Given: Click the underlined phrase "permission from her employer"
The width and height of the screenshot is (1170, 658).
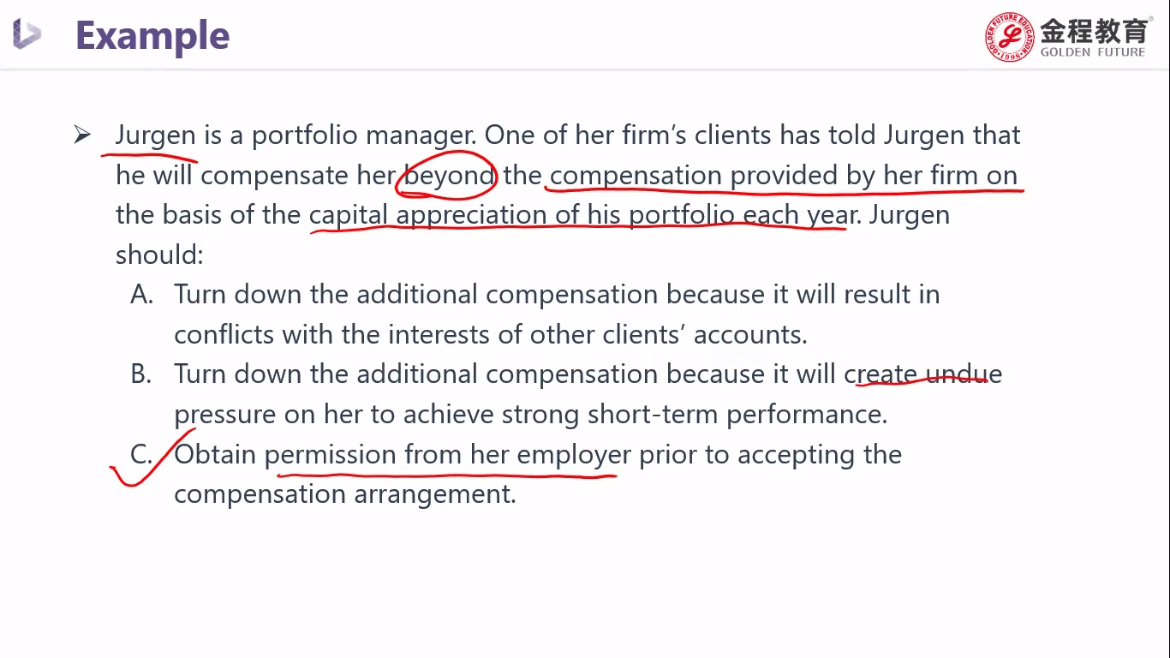Looking at the screenshot, I should click(x=447, y=455).
